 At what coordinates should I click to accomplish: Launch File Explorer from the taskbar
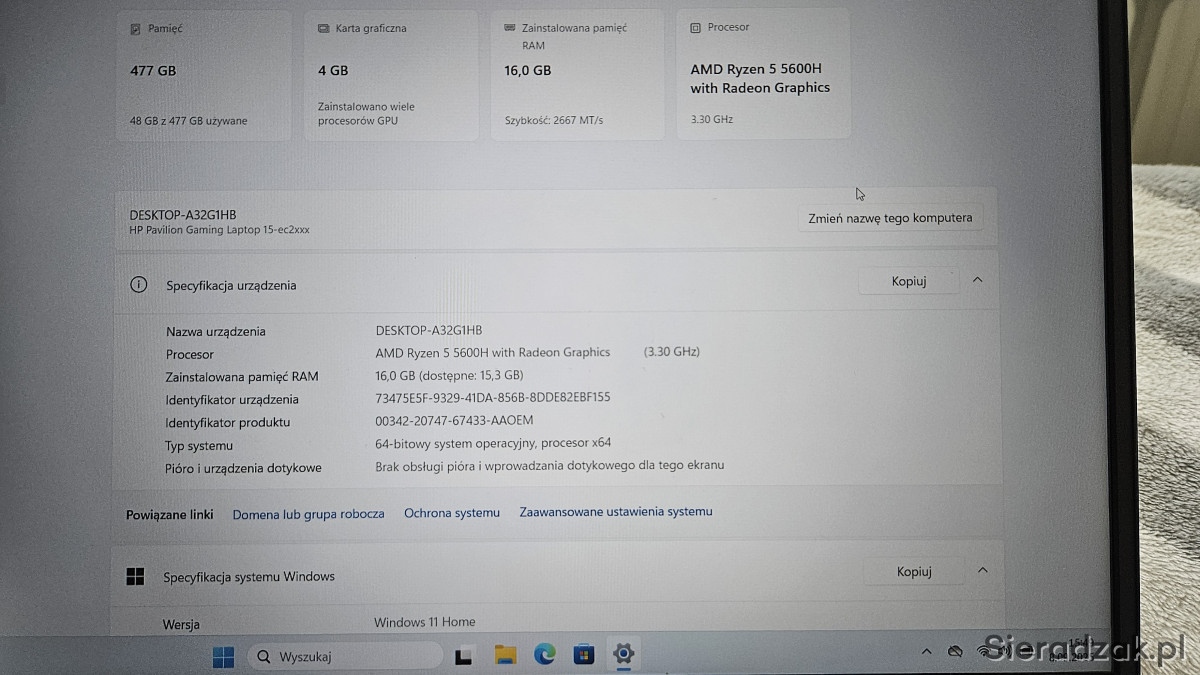point(505,656)
